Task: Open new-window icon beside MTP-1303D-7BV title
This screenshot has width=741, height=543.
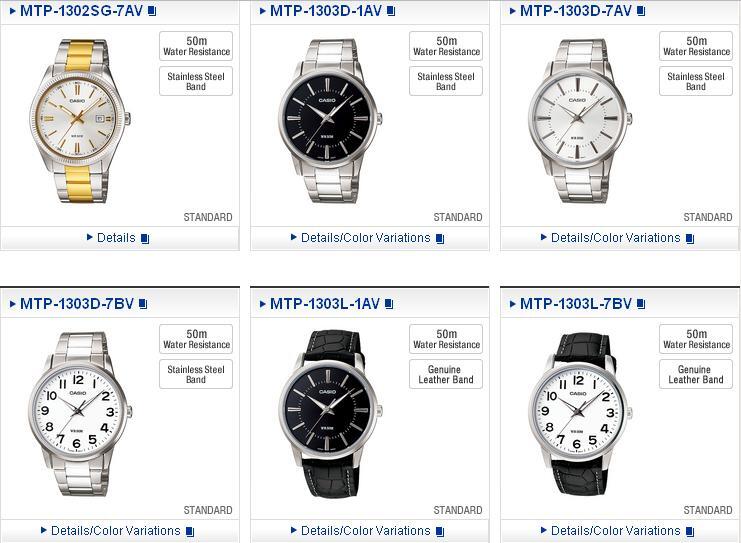Action: coord(143,304)
